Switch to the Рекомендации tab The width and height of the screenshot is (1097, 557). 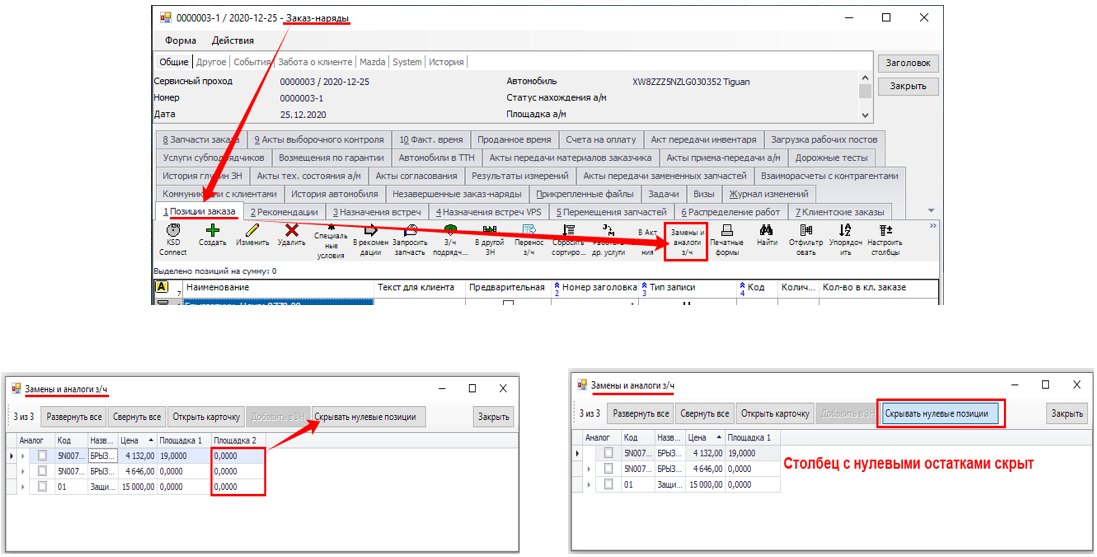[284, 212]
